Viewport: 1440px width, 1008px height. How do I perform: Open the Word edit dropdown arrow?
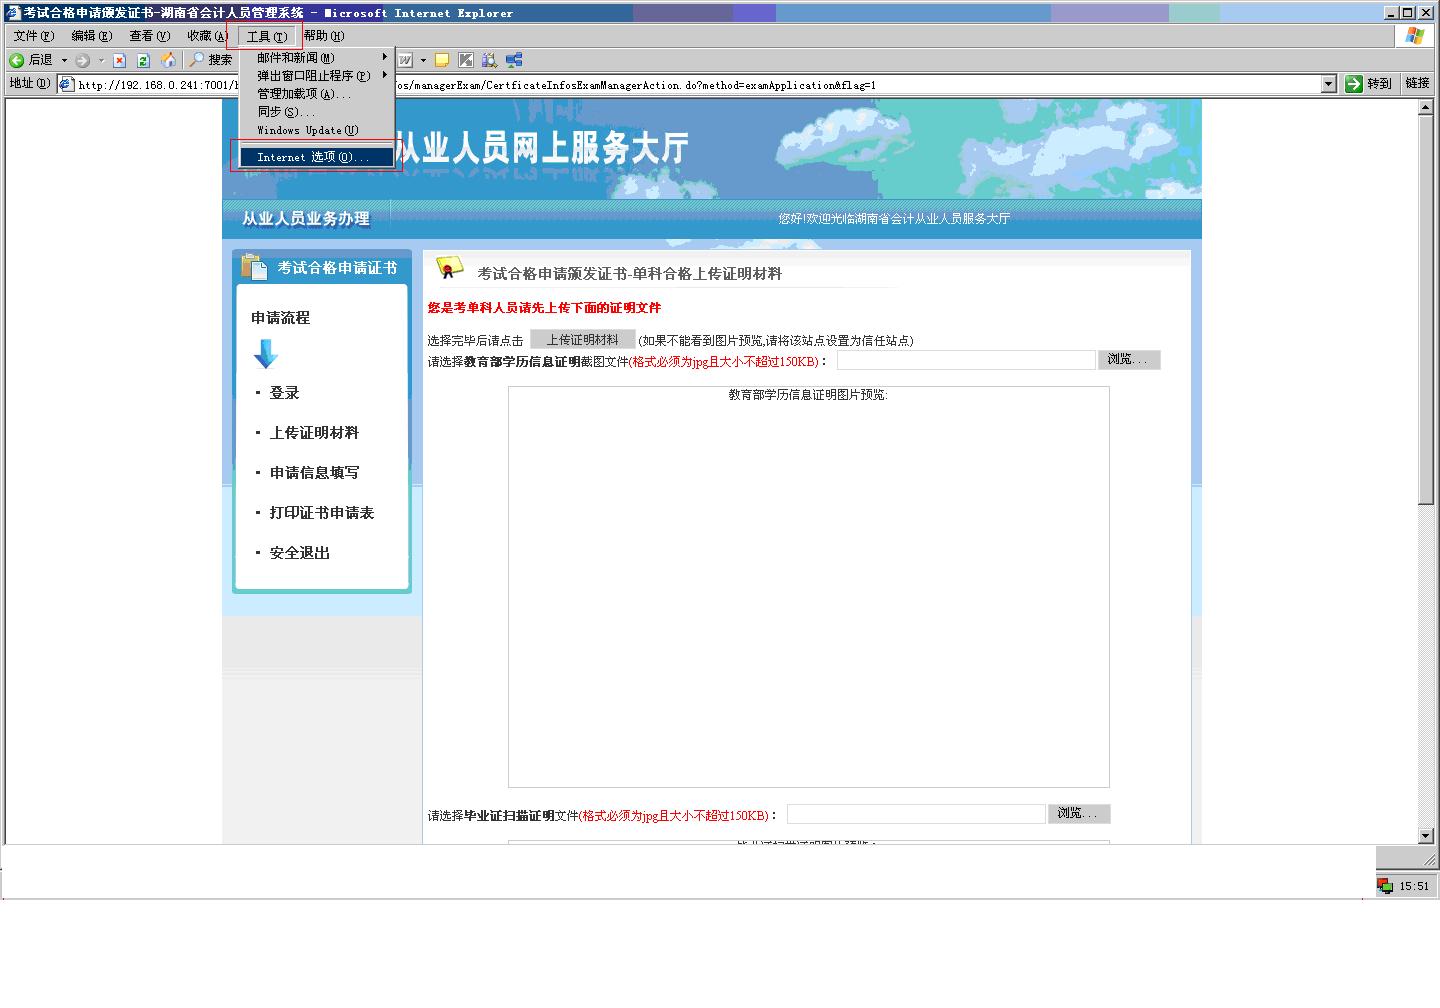pos(423,60)
